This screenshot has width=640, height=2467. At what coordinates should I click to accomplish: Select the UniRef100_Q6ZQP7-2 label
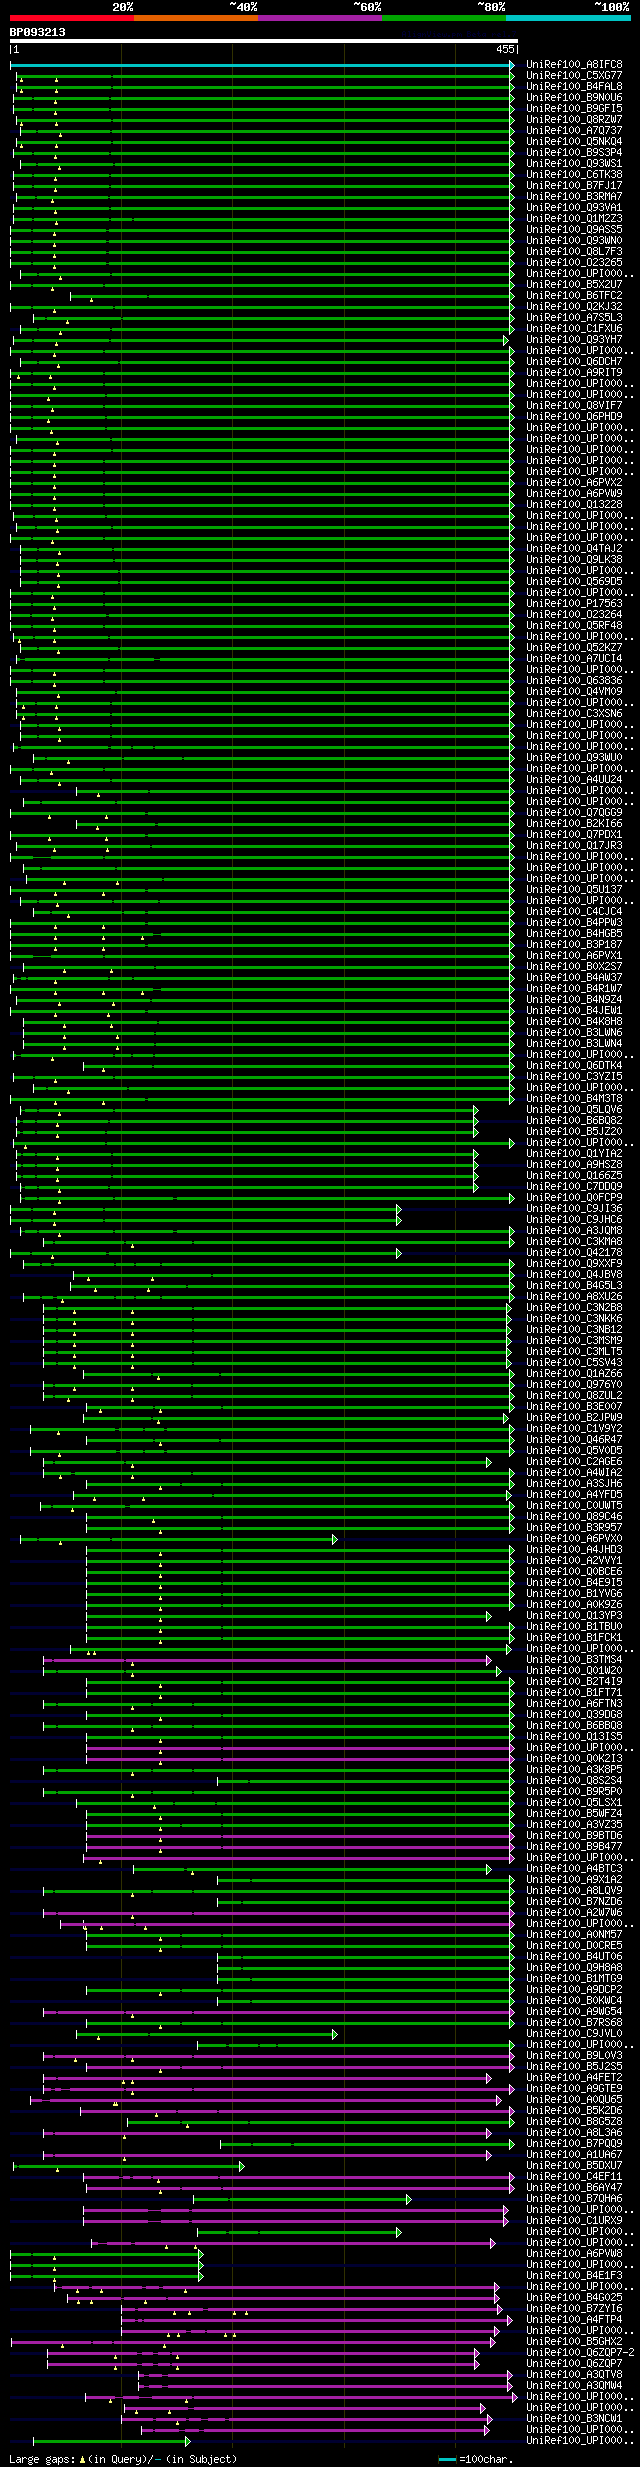(x=580, y=2353)
